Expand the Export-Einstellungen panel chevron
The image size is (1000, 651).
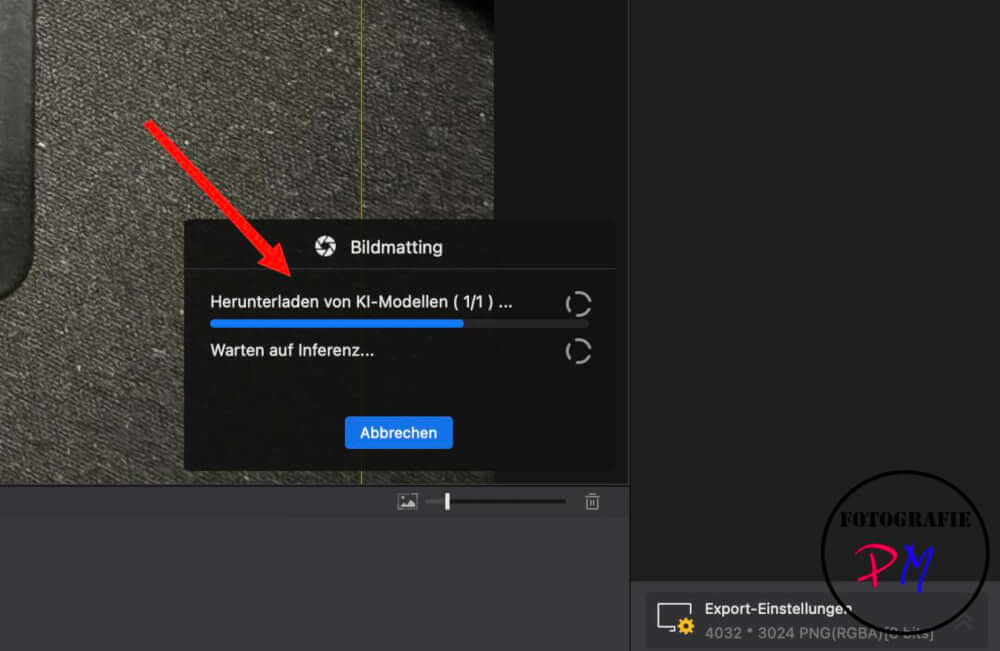tap(964, 621)
